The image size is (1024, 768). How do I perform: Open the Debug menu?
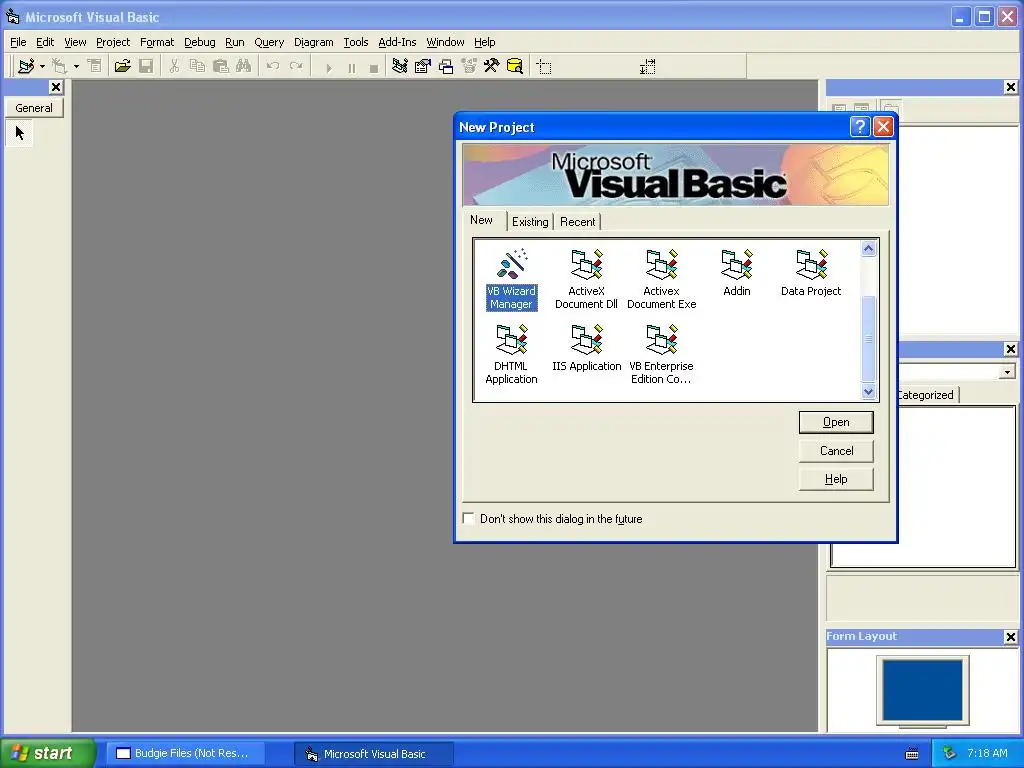(200, 42)
